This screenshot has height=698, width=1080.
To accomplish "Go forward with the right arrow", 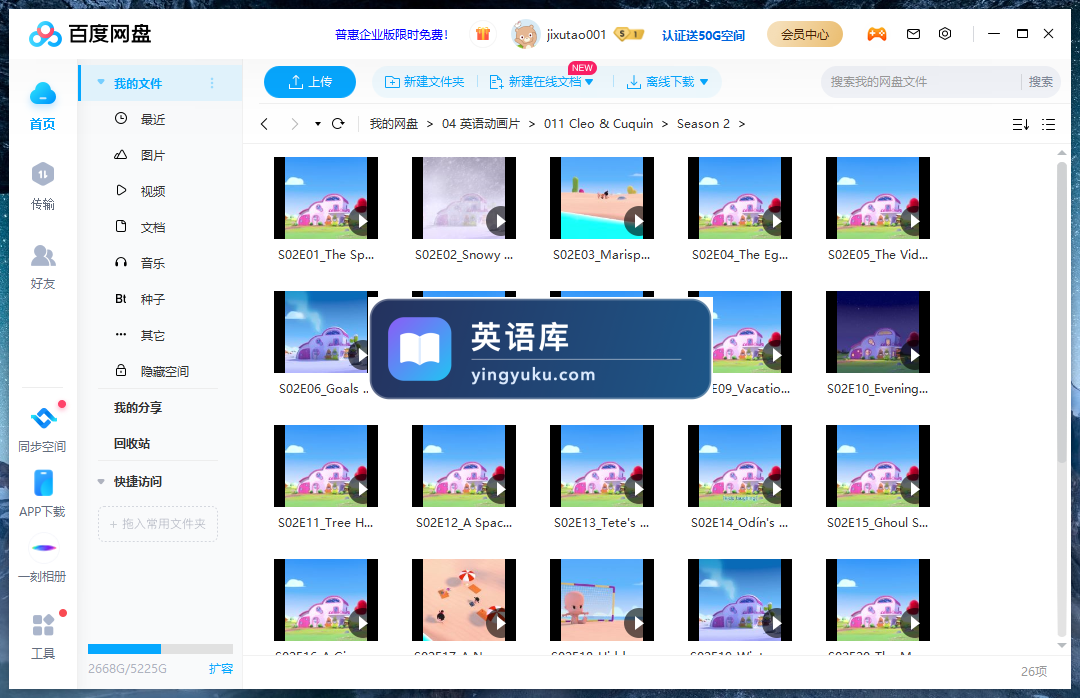I will pos(295,124).
